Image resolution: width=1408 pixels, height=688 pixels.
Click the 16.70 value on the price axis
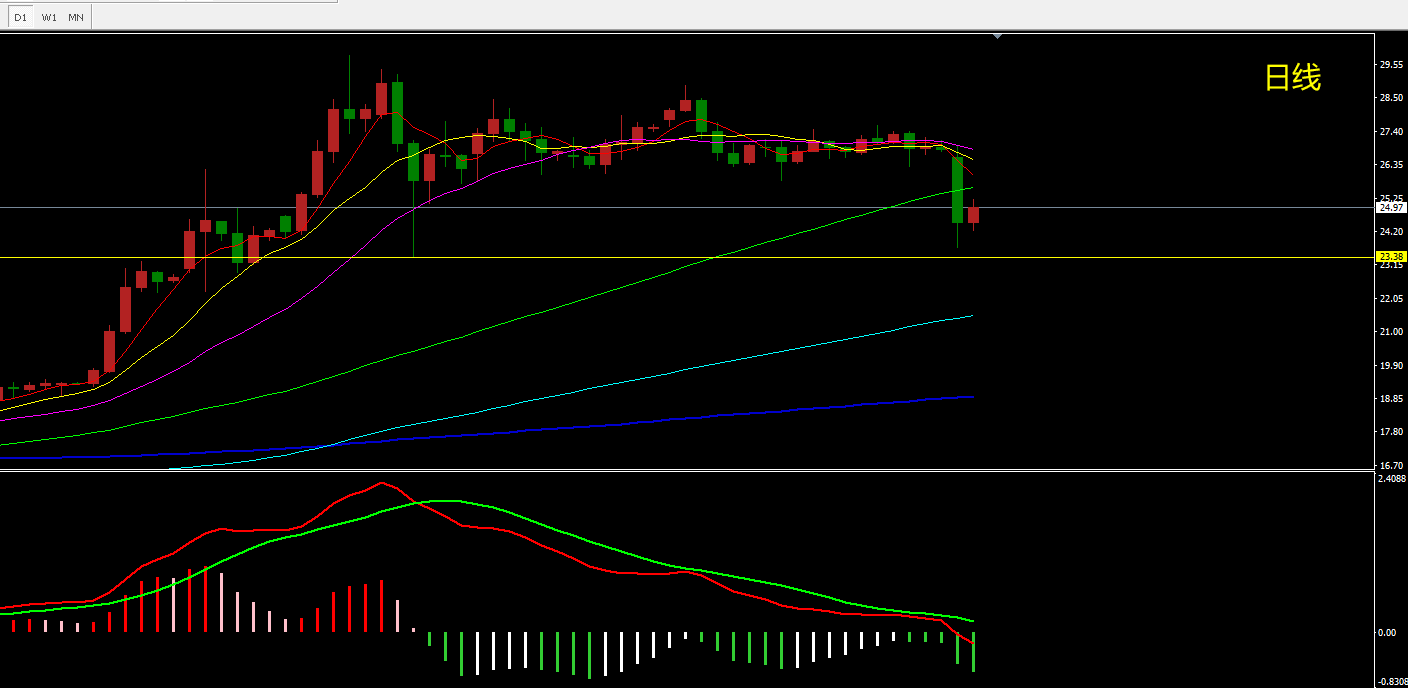pos(1391,466)
